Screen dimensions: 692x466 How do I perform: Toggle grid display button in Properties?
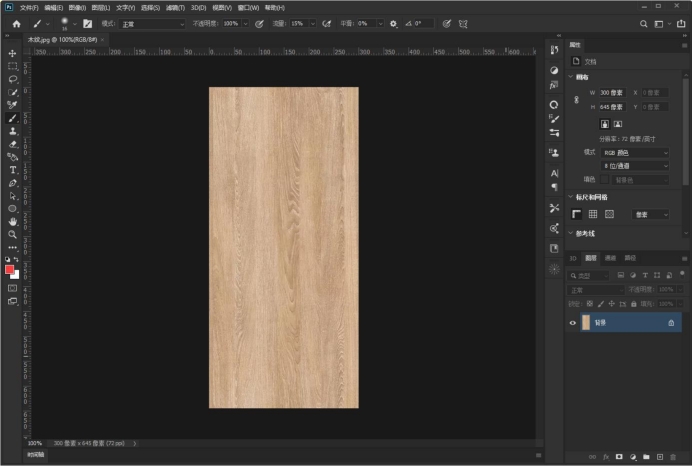coord(593,214)
